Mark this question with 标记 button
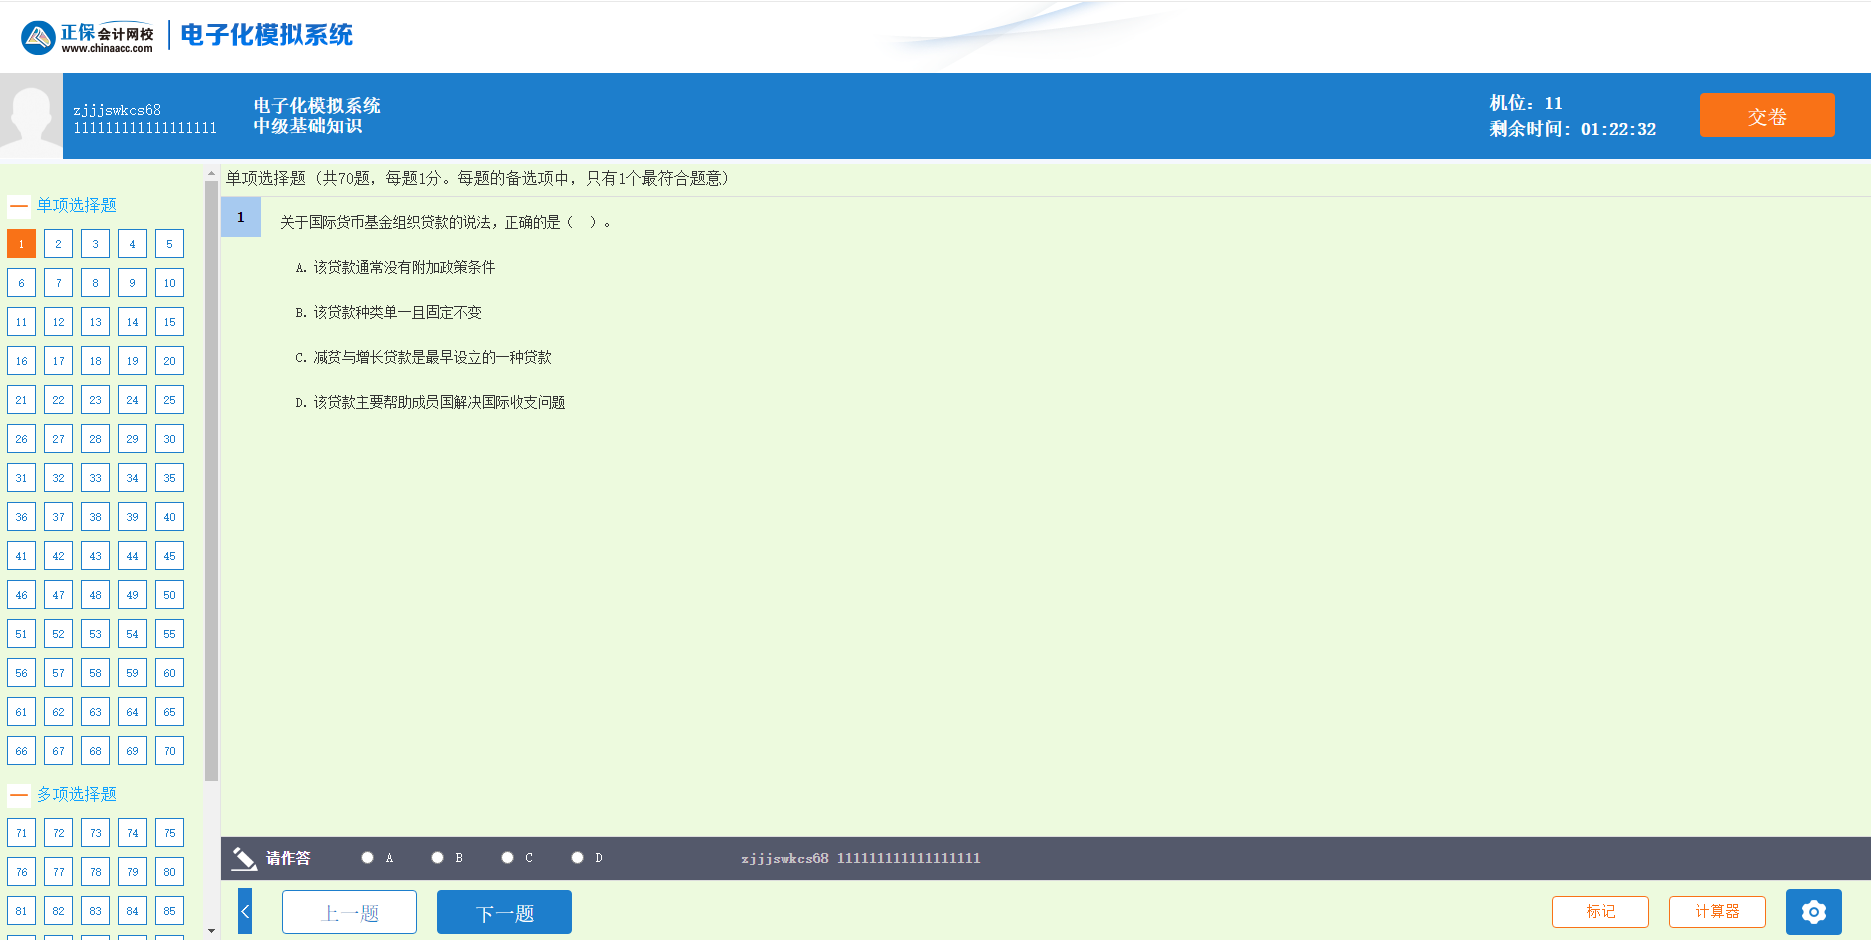The width and height of the screenshot is (1871, 940). 1600,911
